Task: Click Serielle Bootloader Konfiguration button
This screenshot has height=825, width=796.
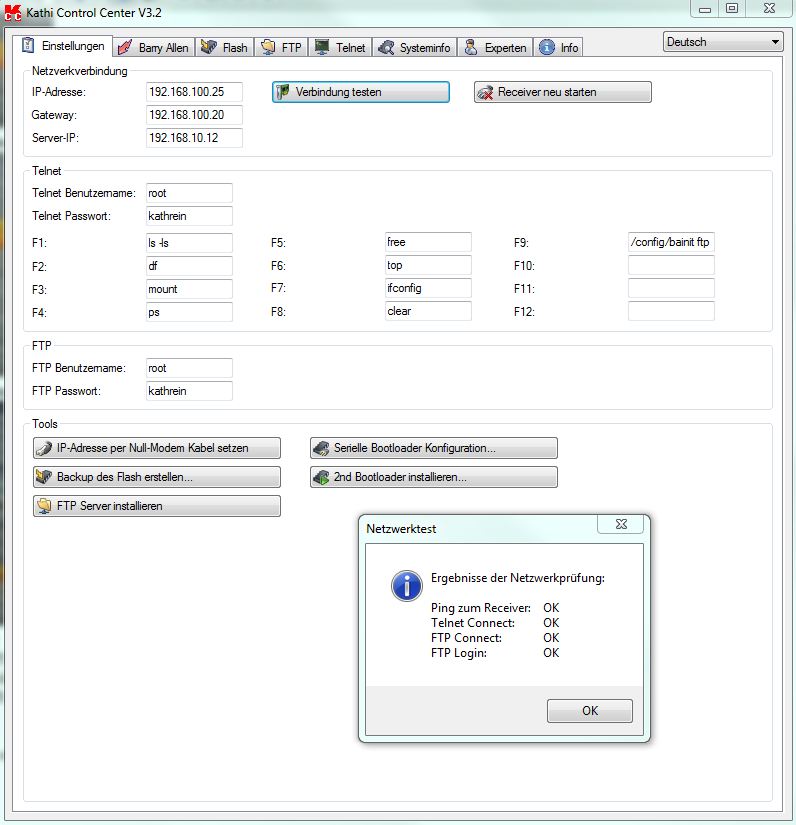Action: (434, 448)
